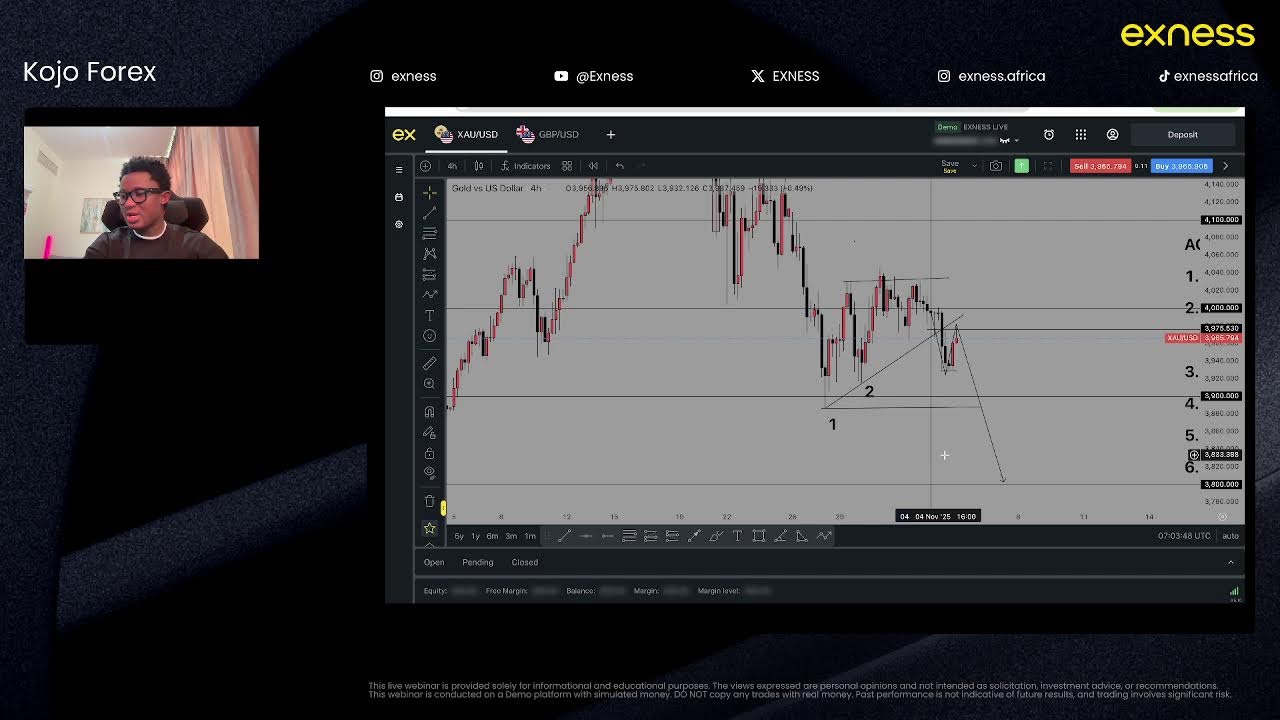Select the Text annotation tool

click(429, 315)
